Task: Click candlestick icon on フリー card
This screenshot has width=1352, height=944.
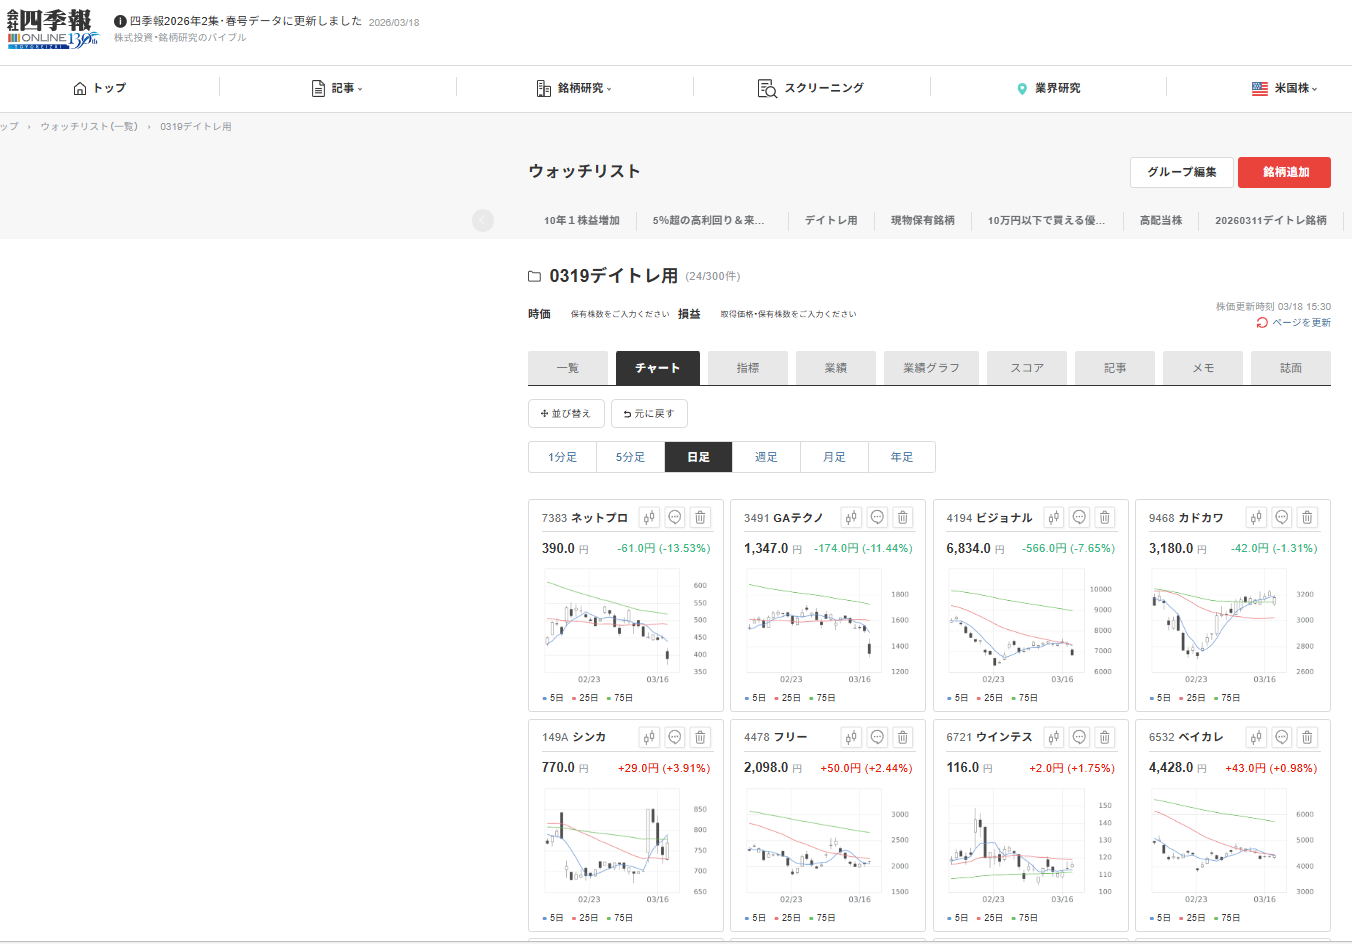Action: click(851, 737)
